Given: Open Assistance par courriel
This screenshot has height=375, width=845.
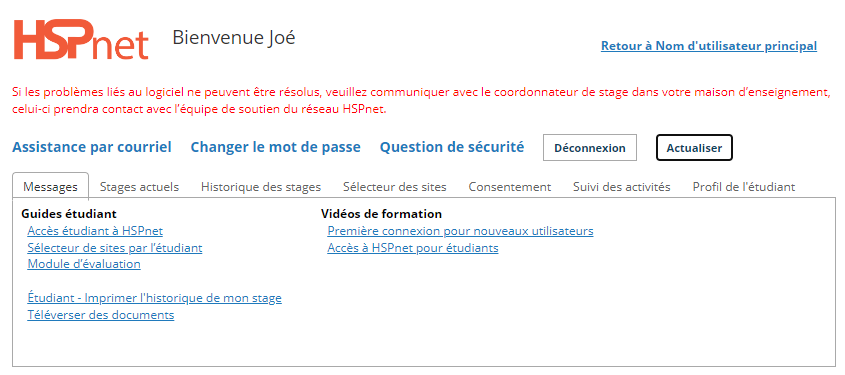Looking at the screenshot, I should tap(92, 147).
